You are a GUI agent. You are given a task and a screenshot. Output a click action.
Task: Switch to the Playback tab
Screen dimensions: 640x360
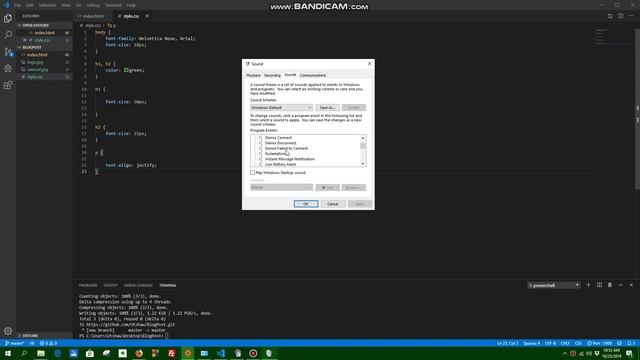[x=253, y=75]
